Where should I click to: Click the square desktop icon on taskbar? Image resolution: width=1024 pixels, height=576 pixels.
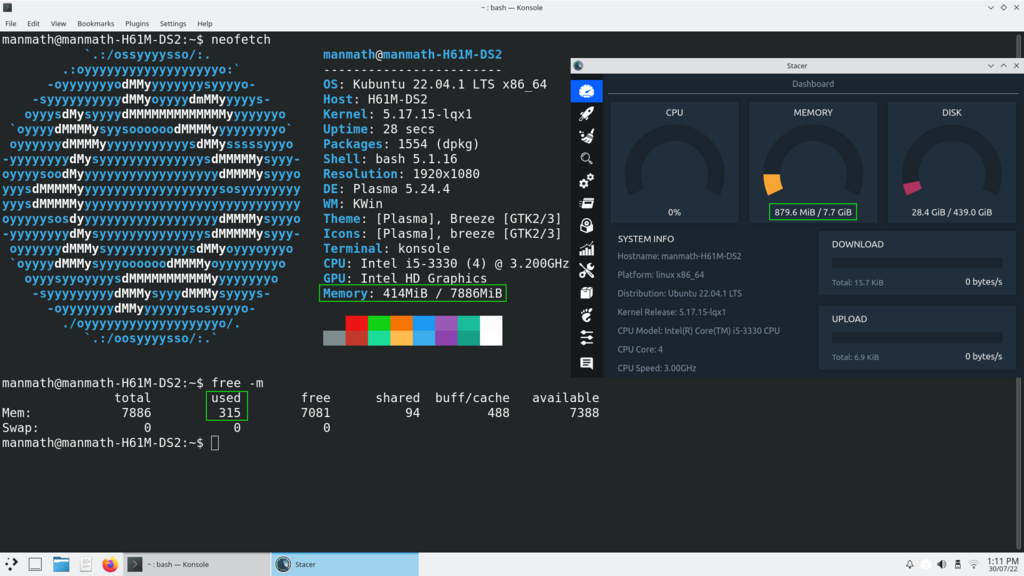(35, 564)
